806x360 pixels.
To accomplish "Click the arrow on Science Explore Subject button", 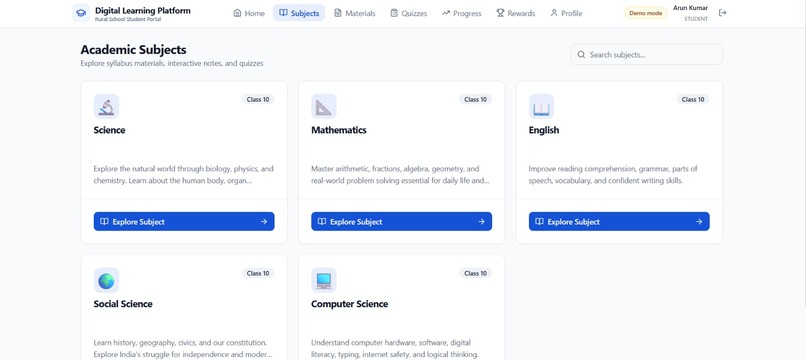I will [264, 222].
